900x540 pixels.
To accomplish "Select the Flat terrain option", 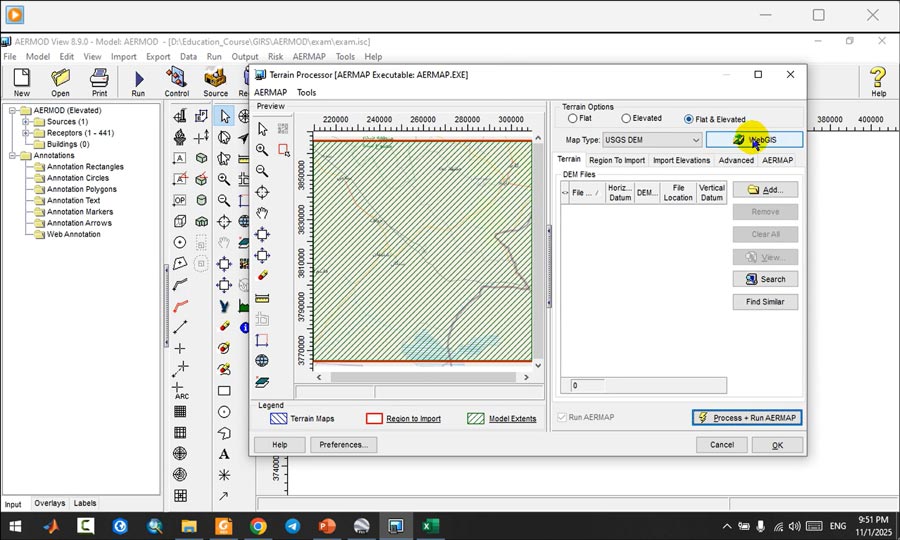I will click(573, 119).
